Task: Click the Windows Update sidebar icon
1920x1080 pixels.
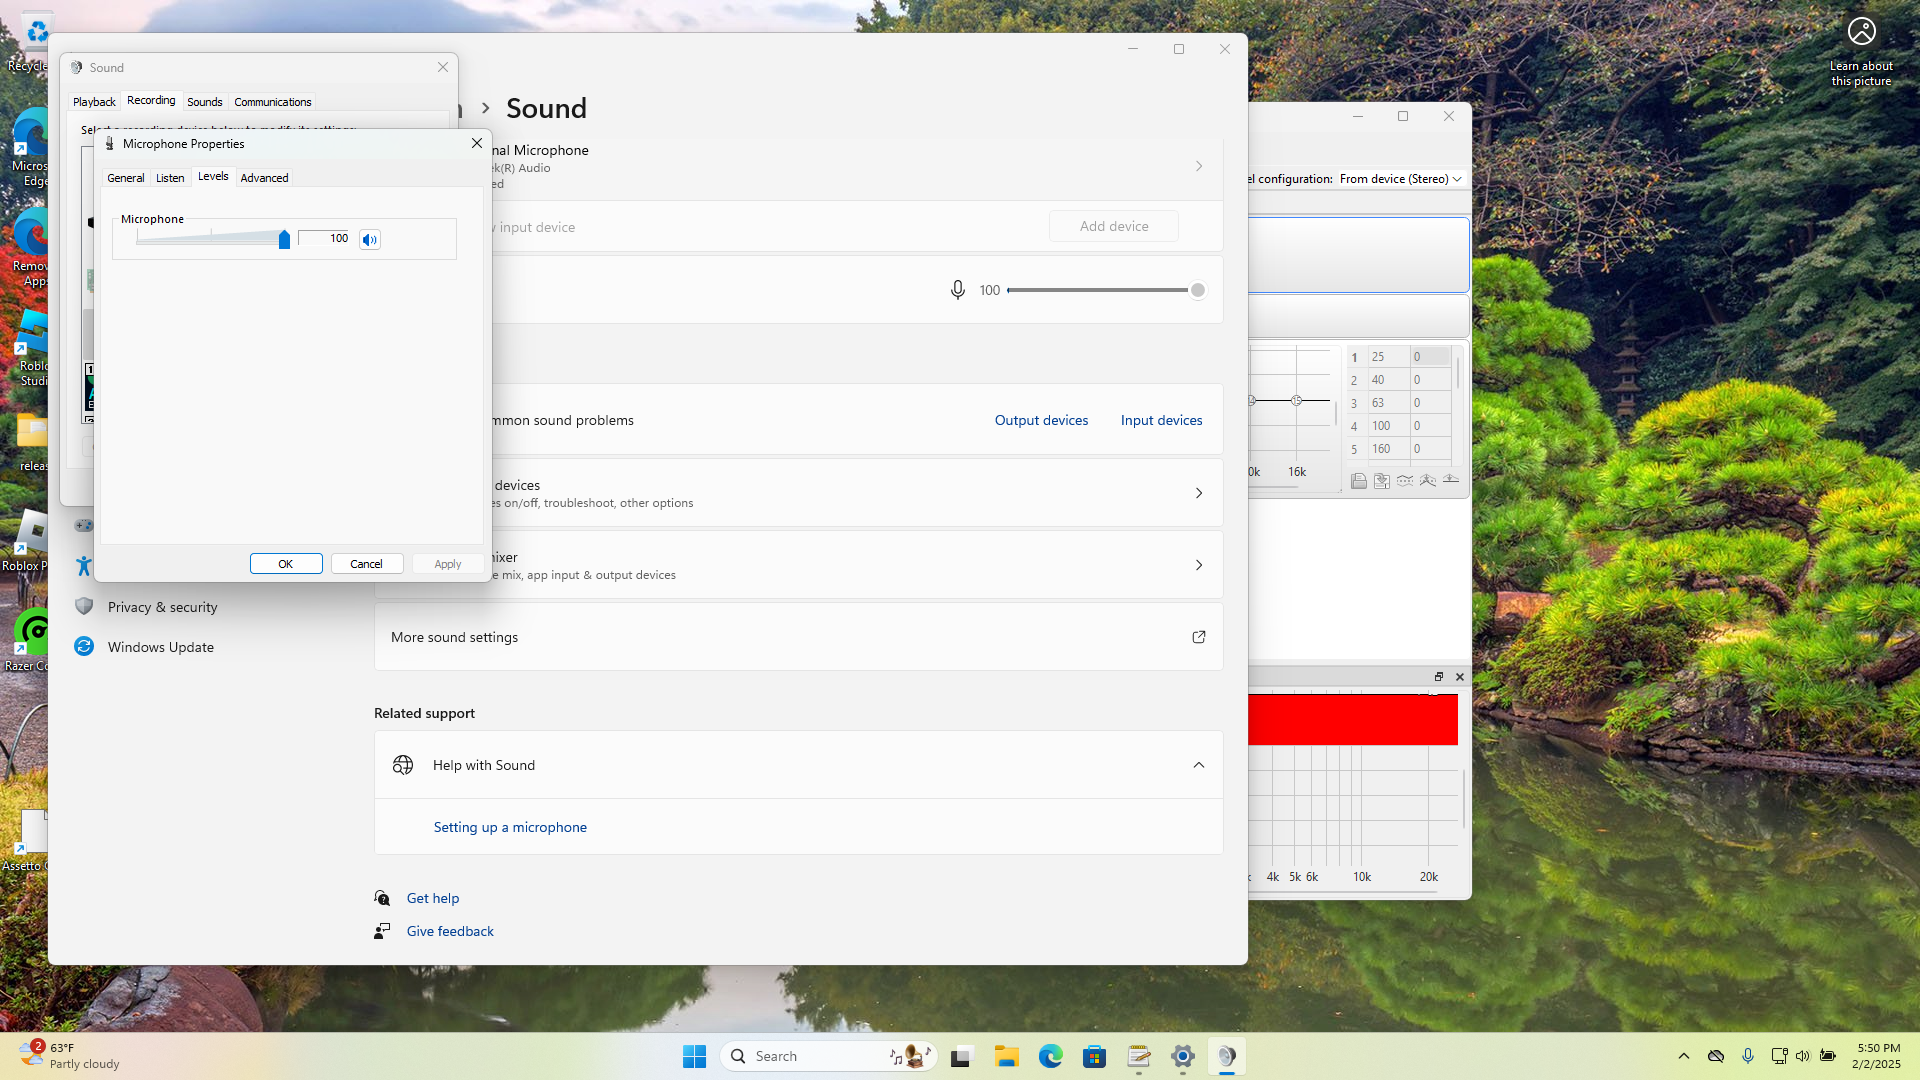Action: (x=84, y=647)
